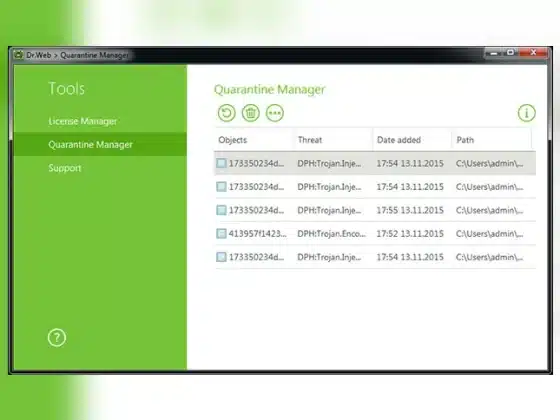Click the DPH:Trojan.Enco... threat cell

[331, 234]
